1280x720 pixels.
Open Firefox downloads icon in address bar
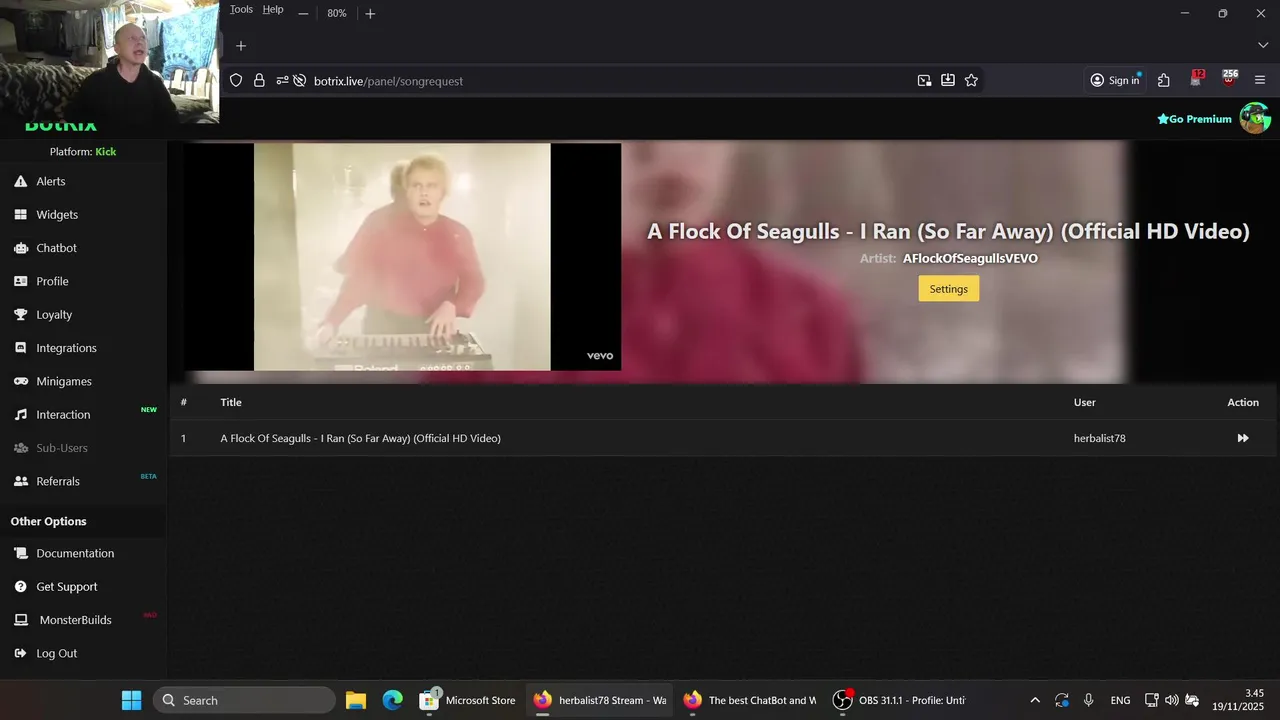coord(948,81)
